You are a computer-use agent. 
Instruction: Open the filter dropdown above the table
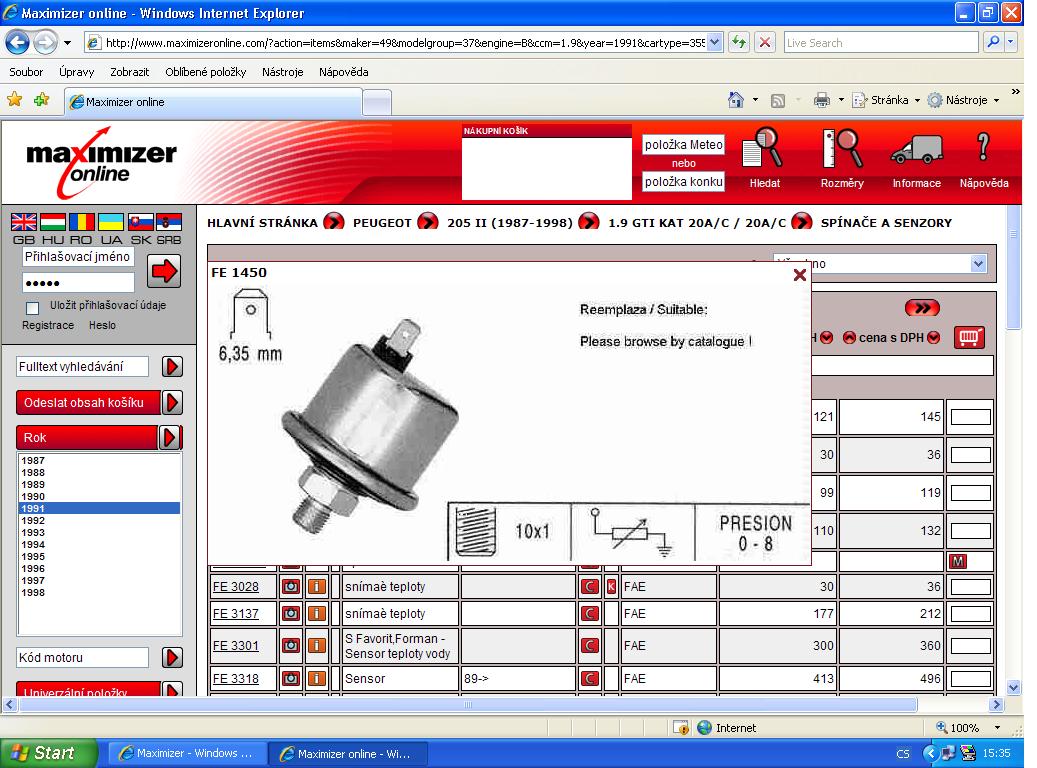click(977, 264)
